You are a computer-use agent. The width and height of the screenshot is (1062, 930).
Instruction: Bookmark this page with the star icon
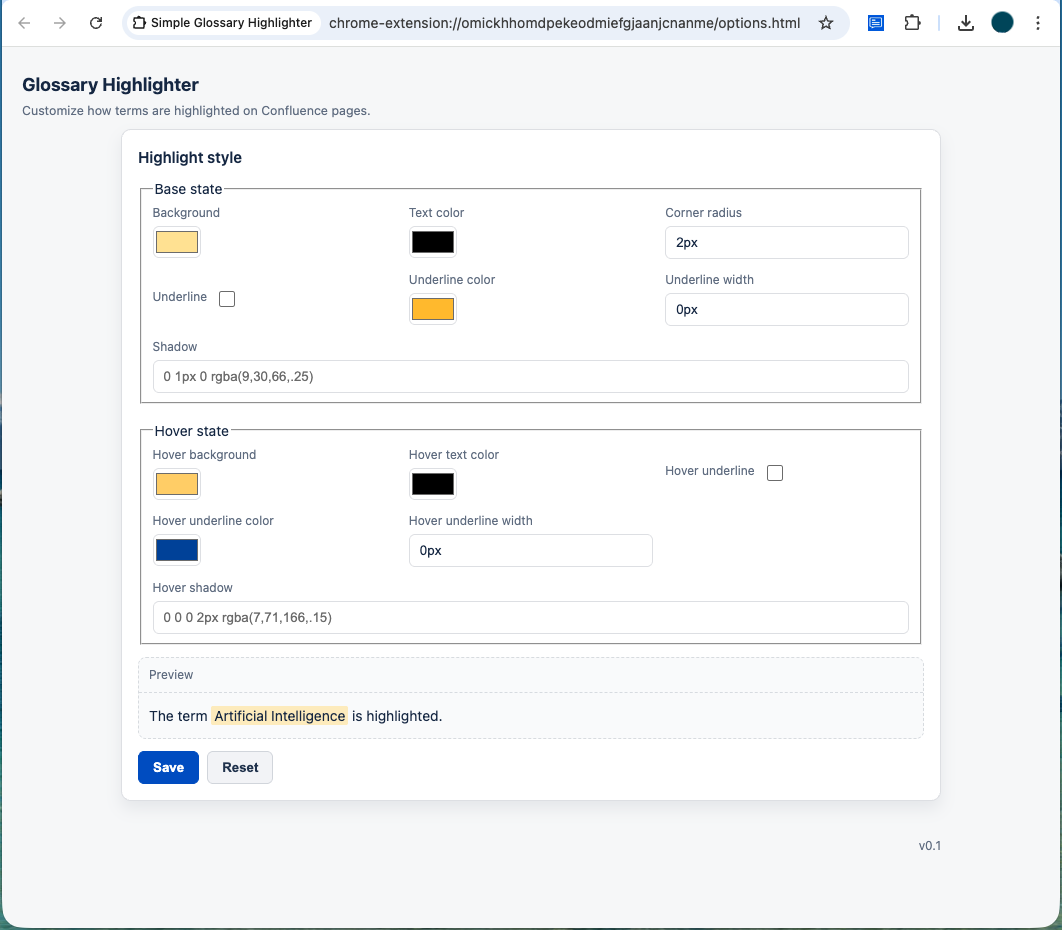(x=826, y=22)
